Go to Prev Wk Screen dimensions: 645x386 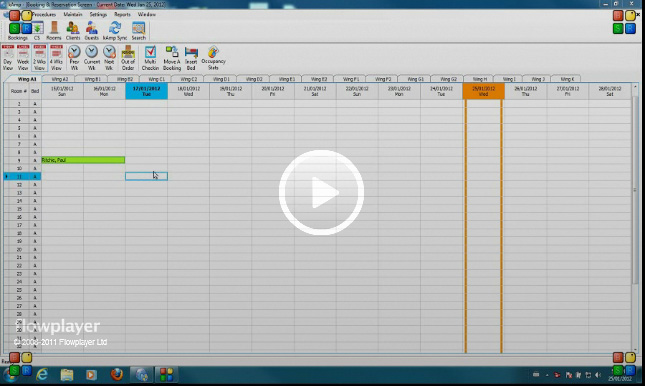(74, 58)
